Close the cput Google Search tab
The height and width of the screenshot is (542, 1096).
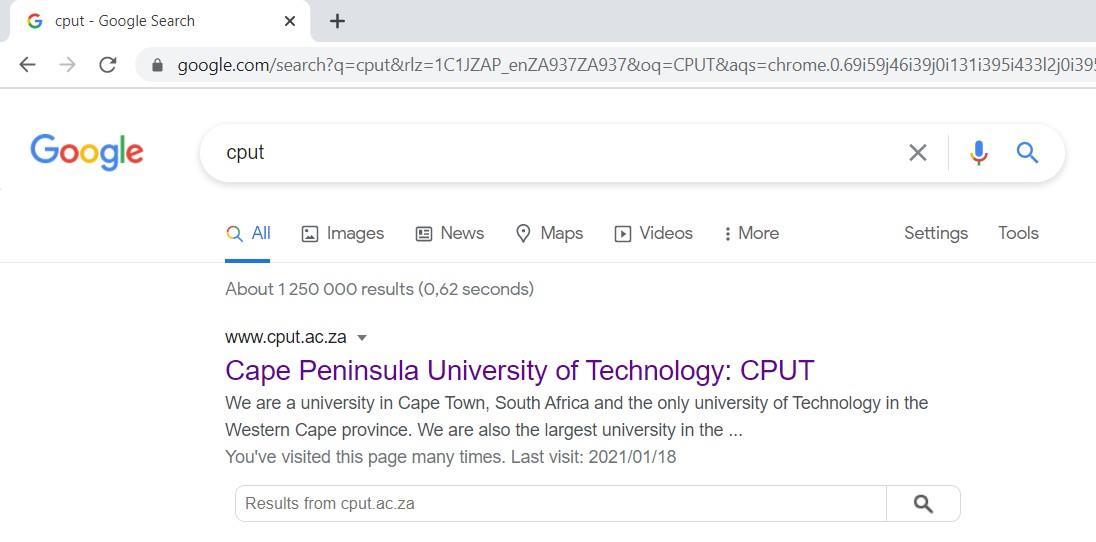pyautogui.click(x=290, y=21)
